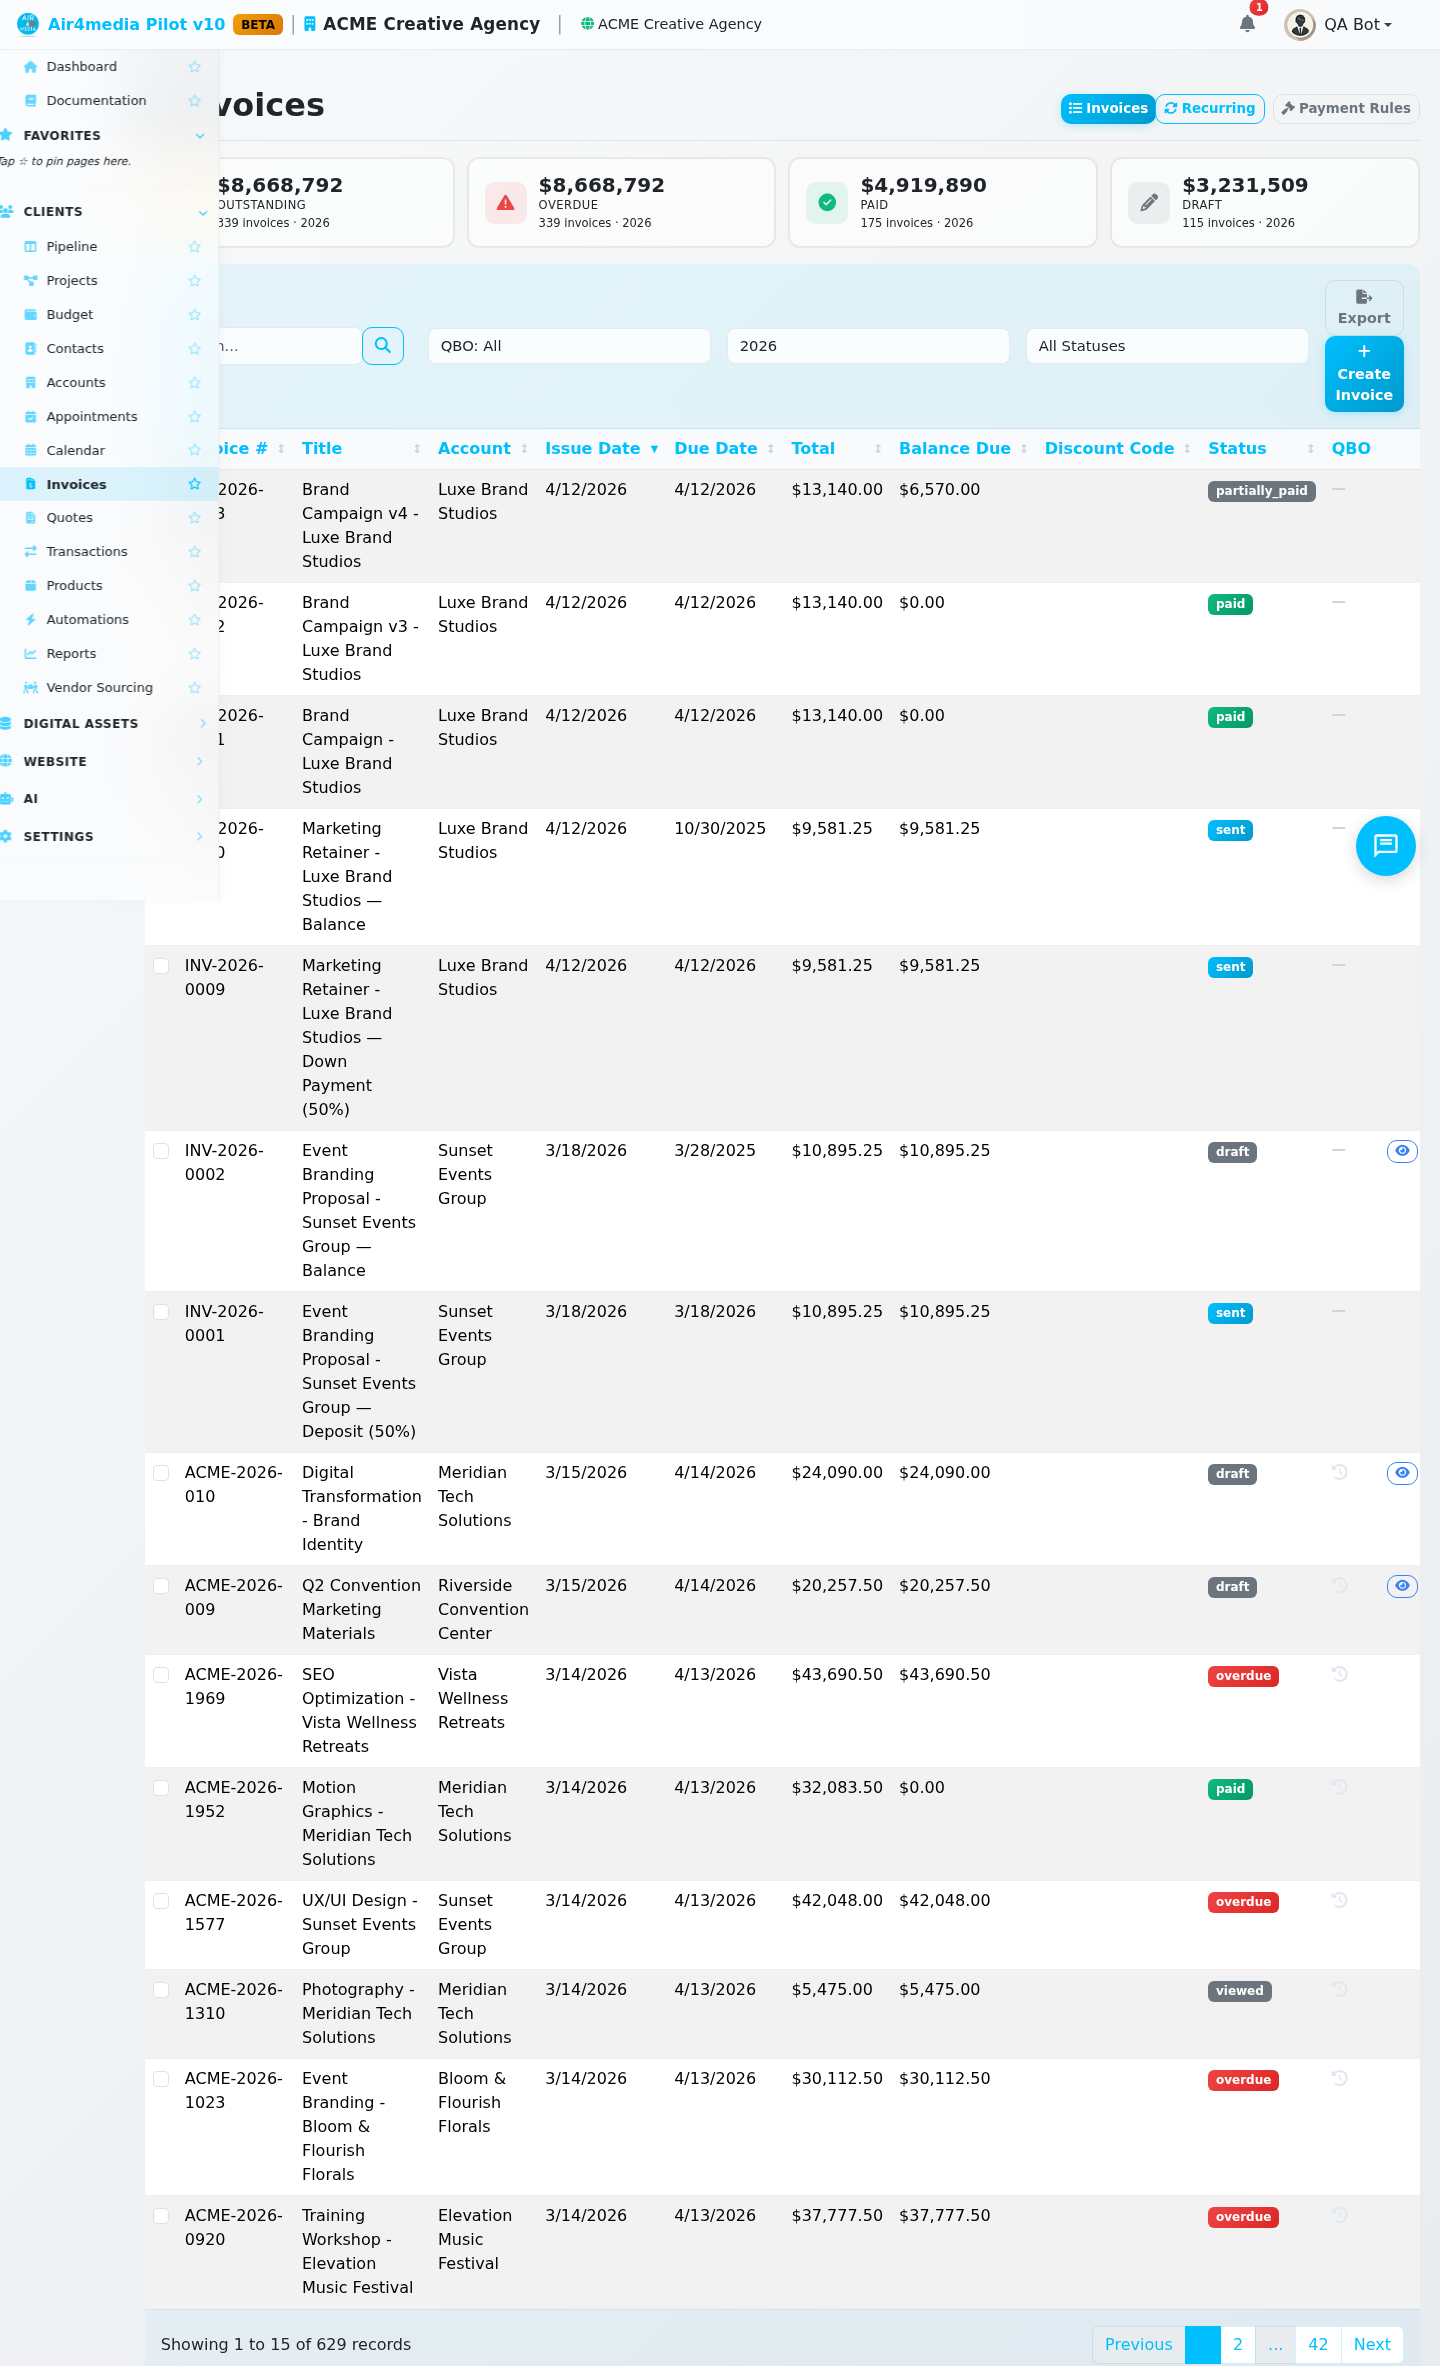This screenshot has height=2366, width=1440.
Task: Open the notifications bell
Action: (x=1247, y=24)
